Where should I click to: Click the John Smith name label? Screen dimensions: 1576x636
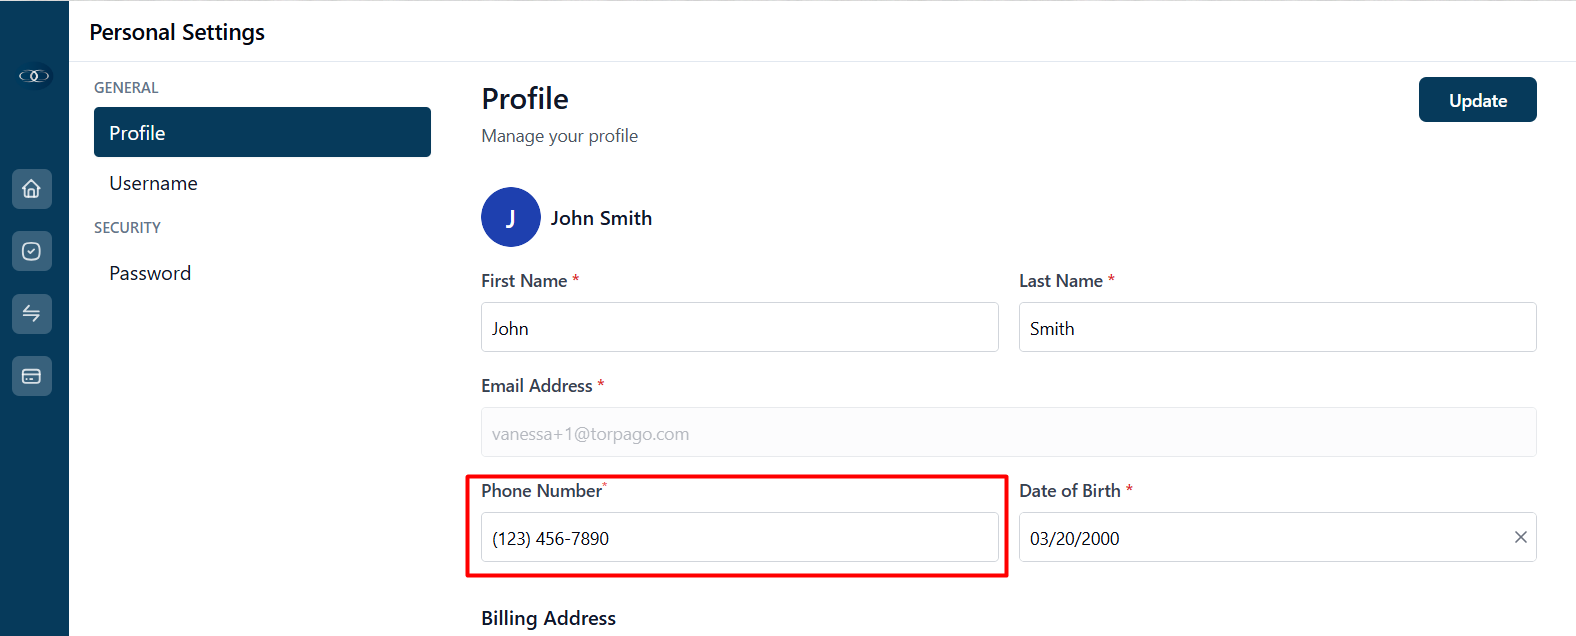[x=601, y=218]
